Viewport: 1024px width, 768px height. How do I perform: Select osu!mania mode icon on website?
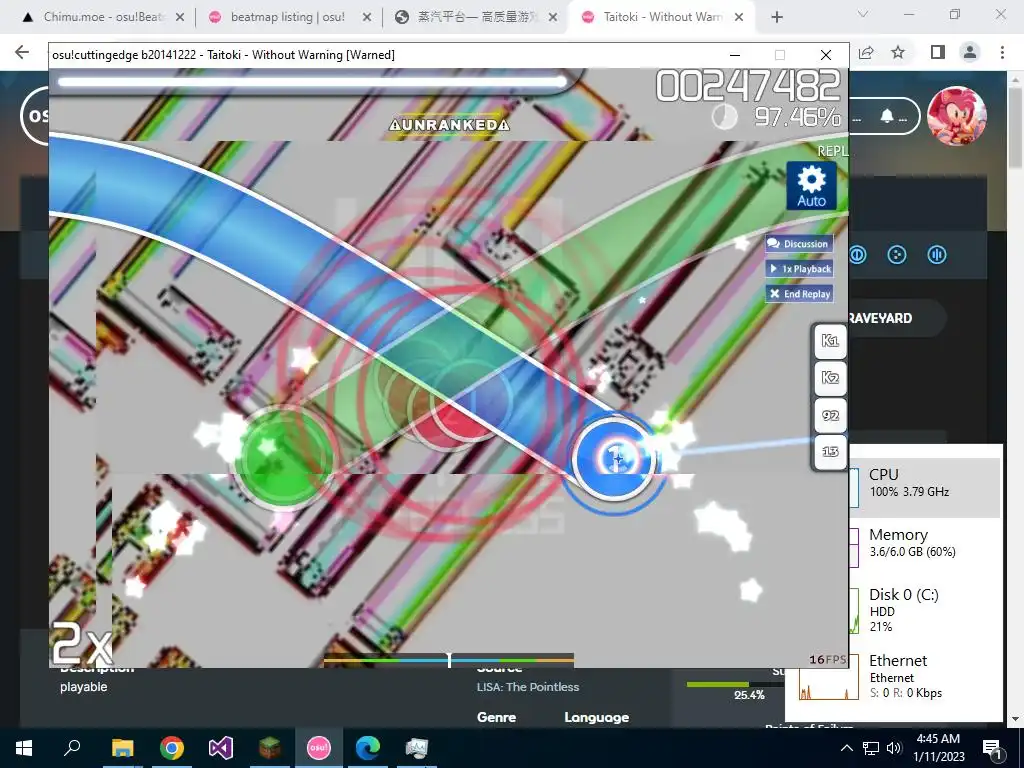tap(936, 255)
